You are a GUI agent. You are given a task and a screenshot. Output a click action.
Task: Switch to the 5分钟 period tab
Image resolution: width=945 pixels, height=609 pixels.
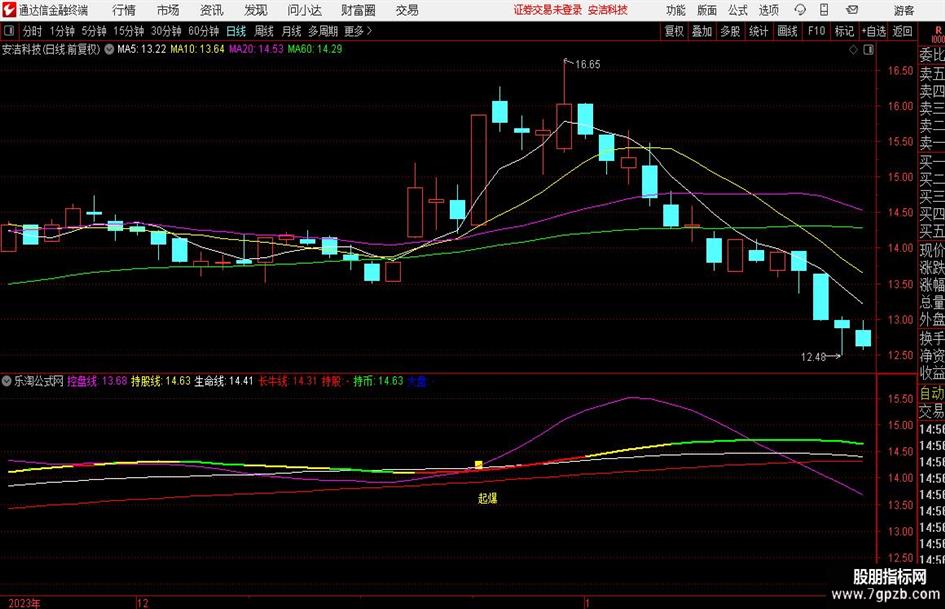[x=94, y=31]
